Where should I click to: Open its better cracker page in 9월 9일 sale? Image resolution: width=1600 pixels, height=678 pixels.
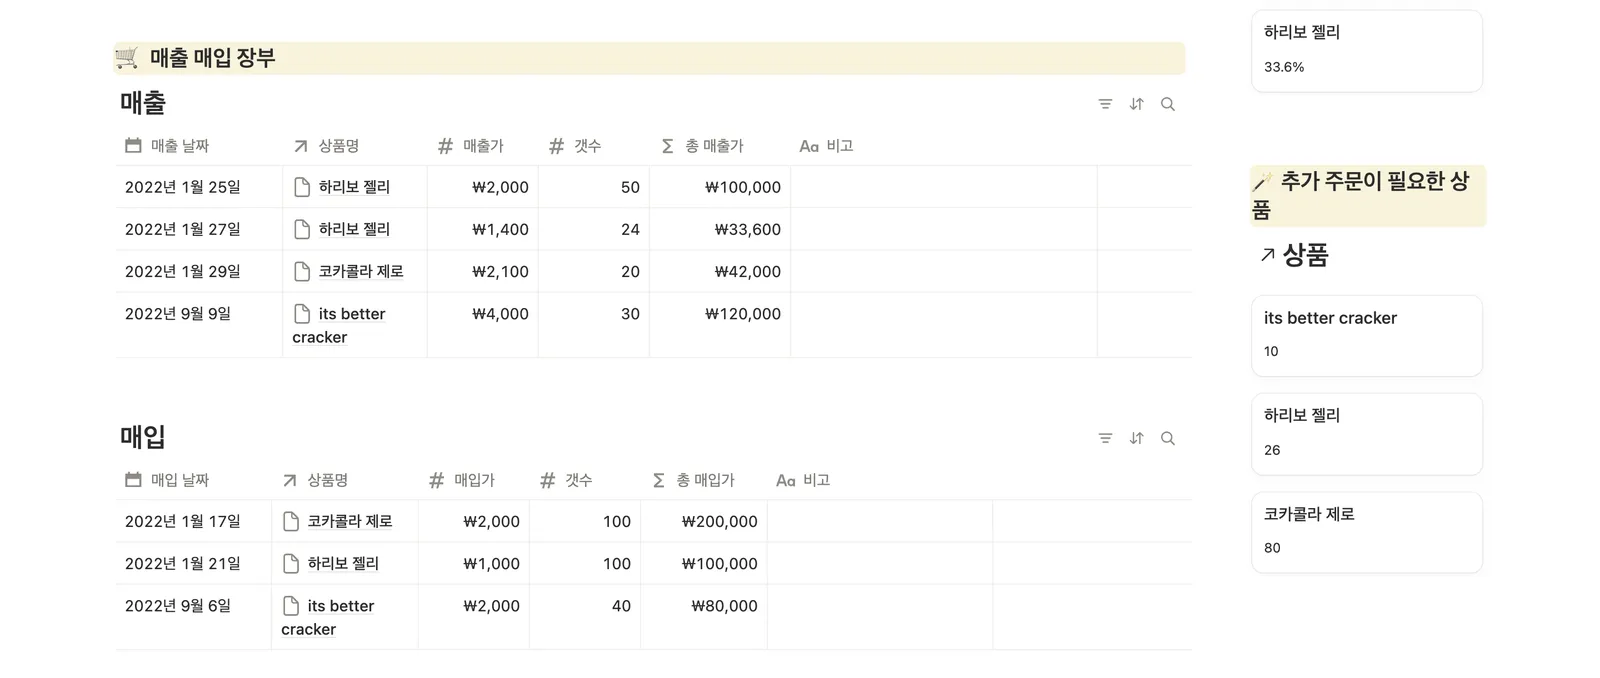339,325
